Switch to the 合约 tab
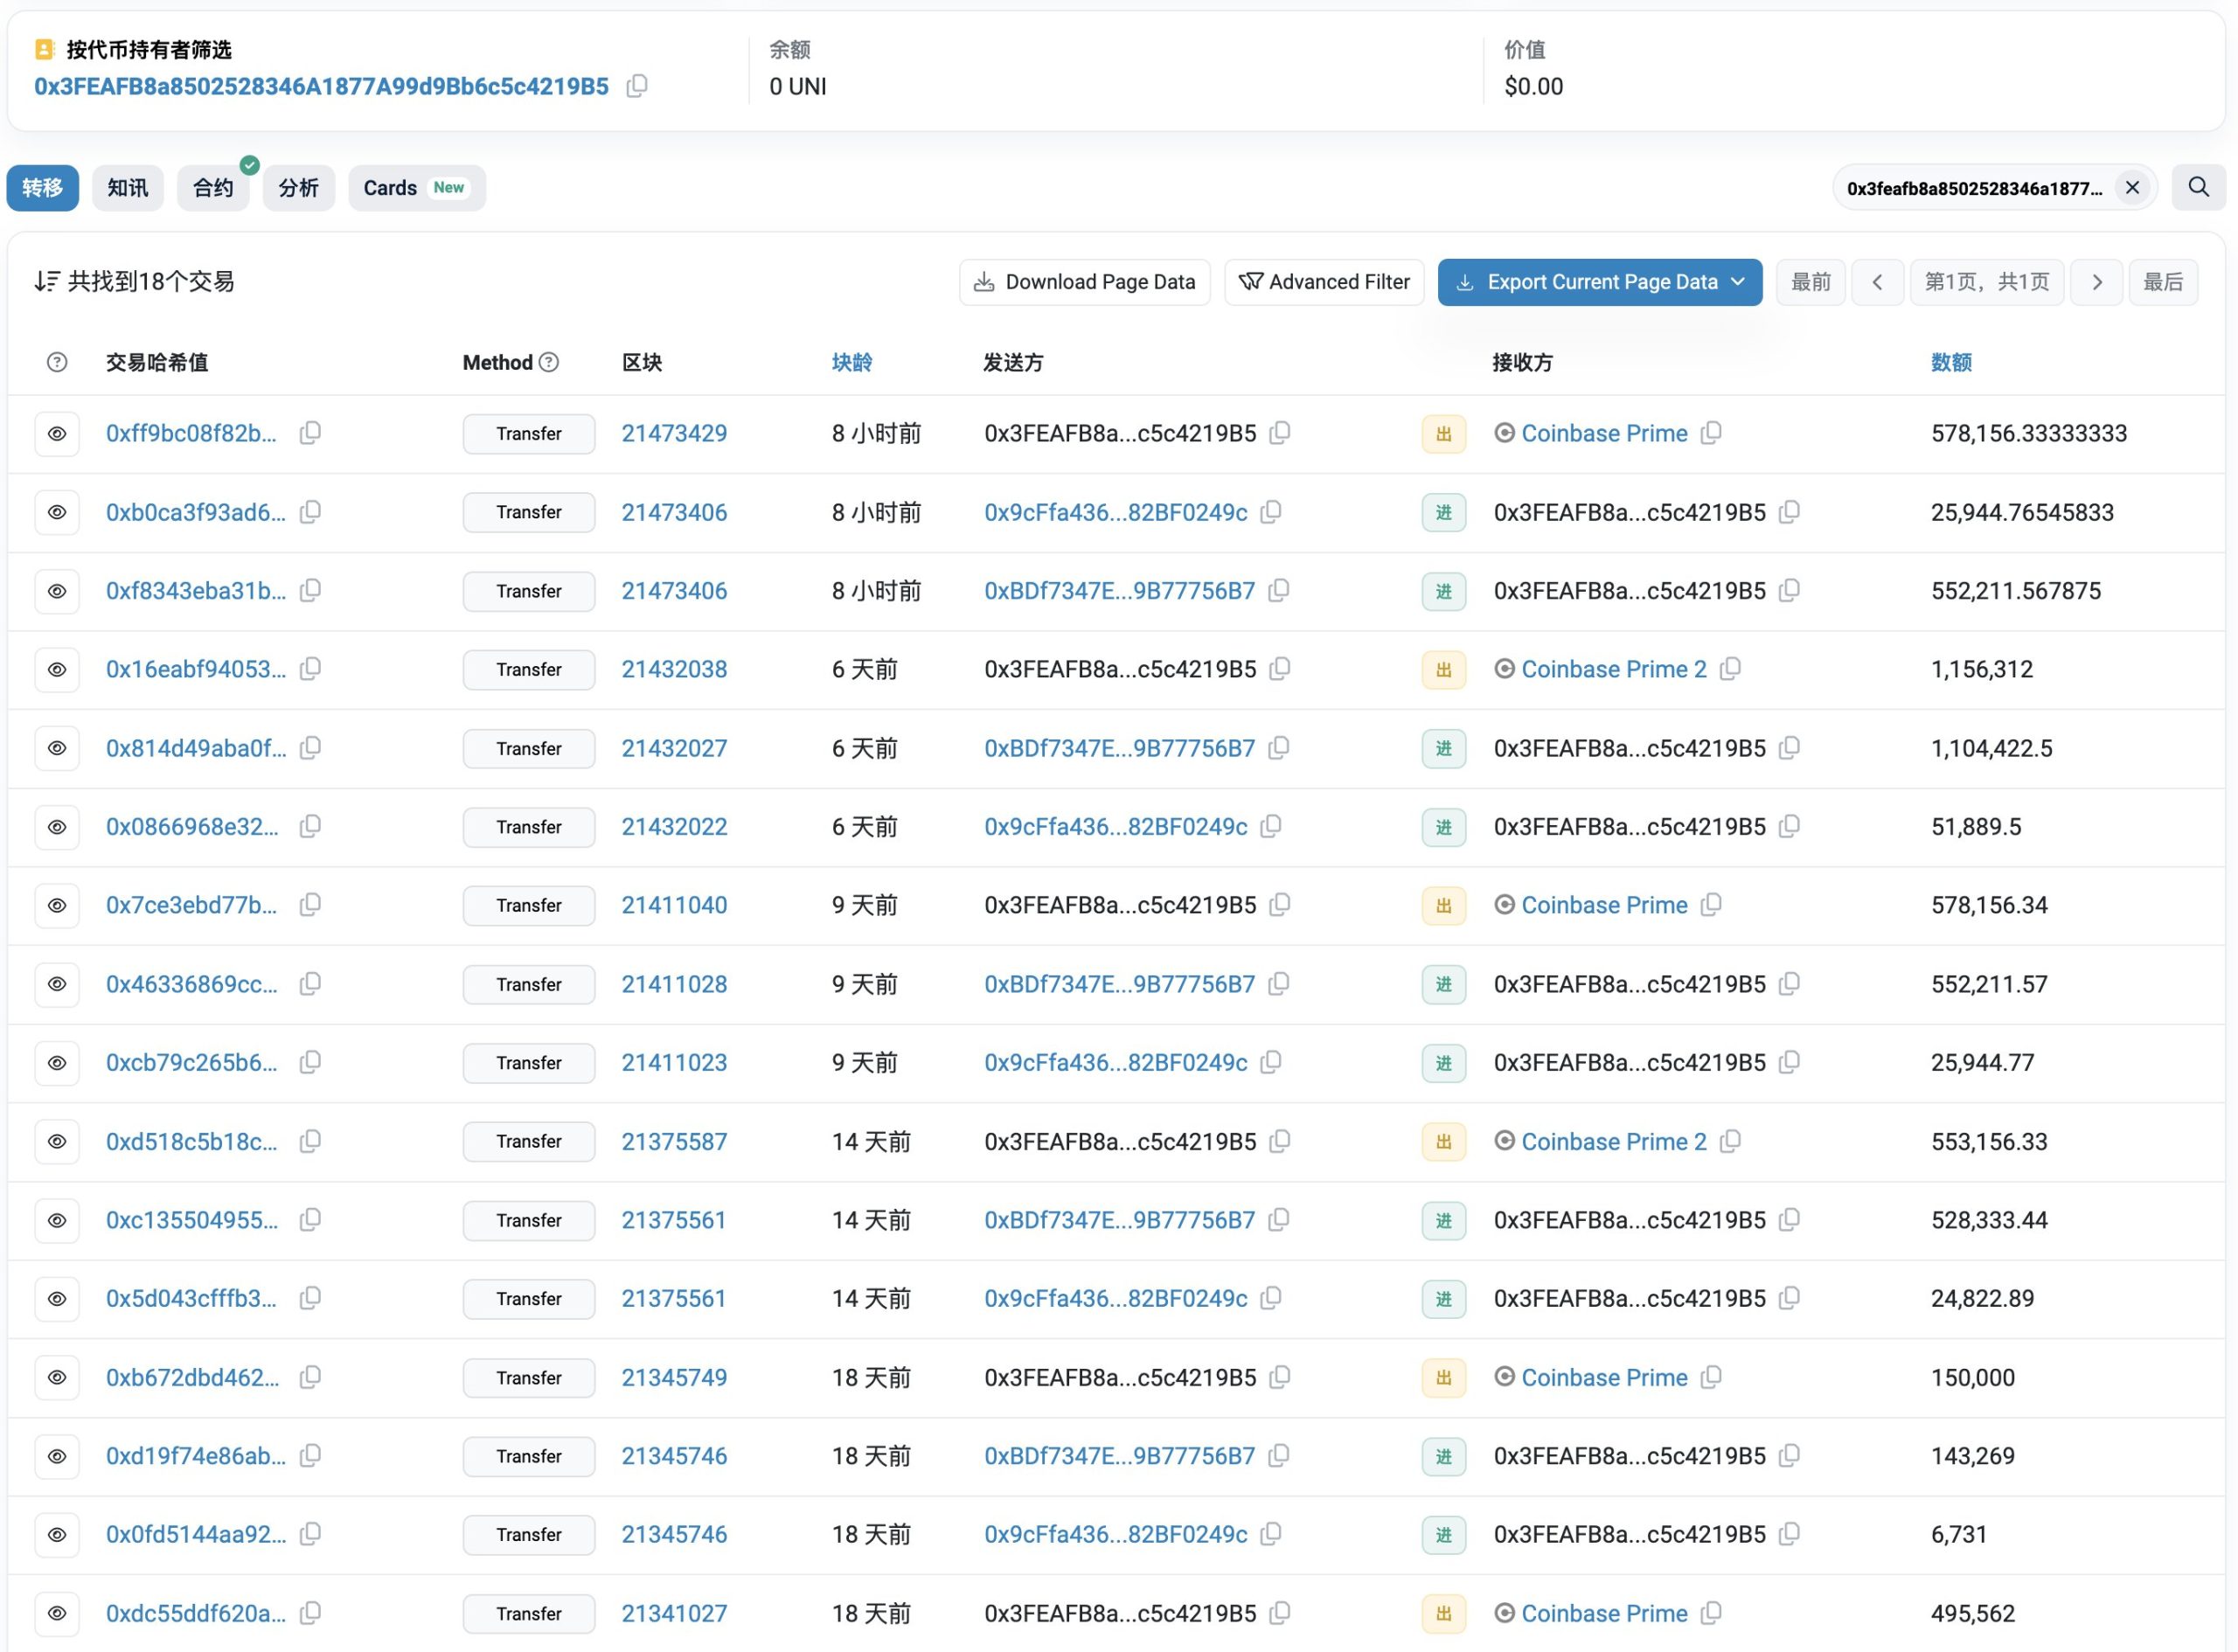The image size is (2238, 1652). tap(213, 187)
